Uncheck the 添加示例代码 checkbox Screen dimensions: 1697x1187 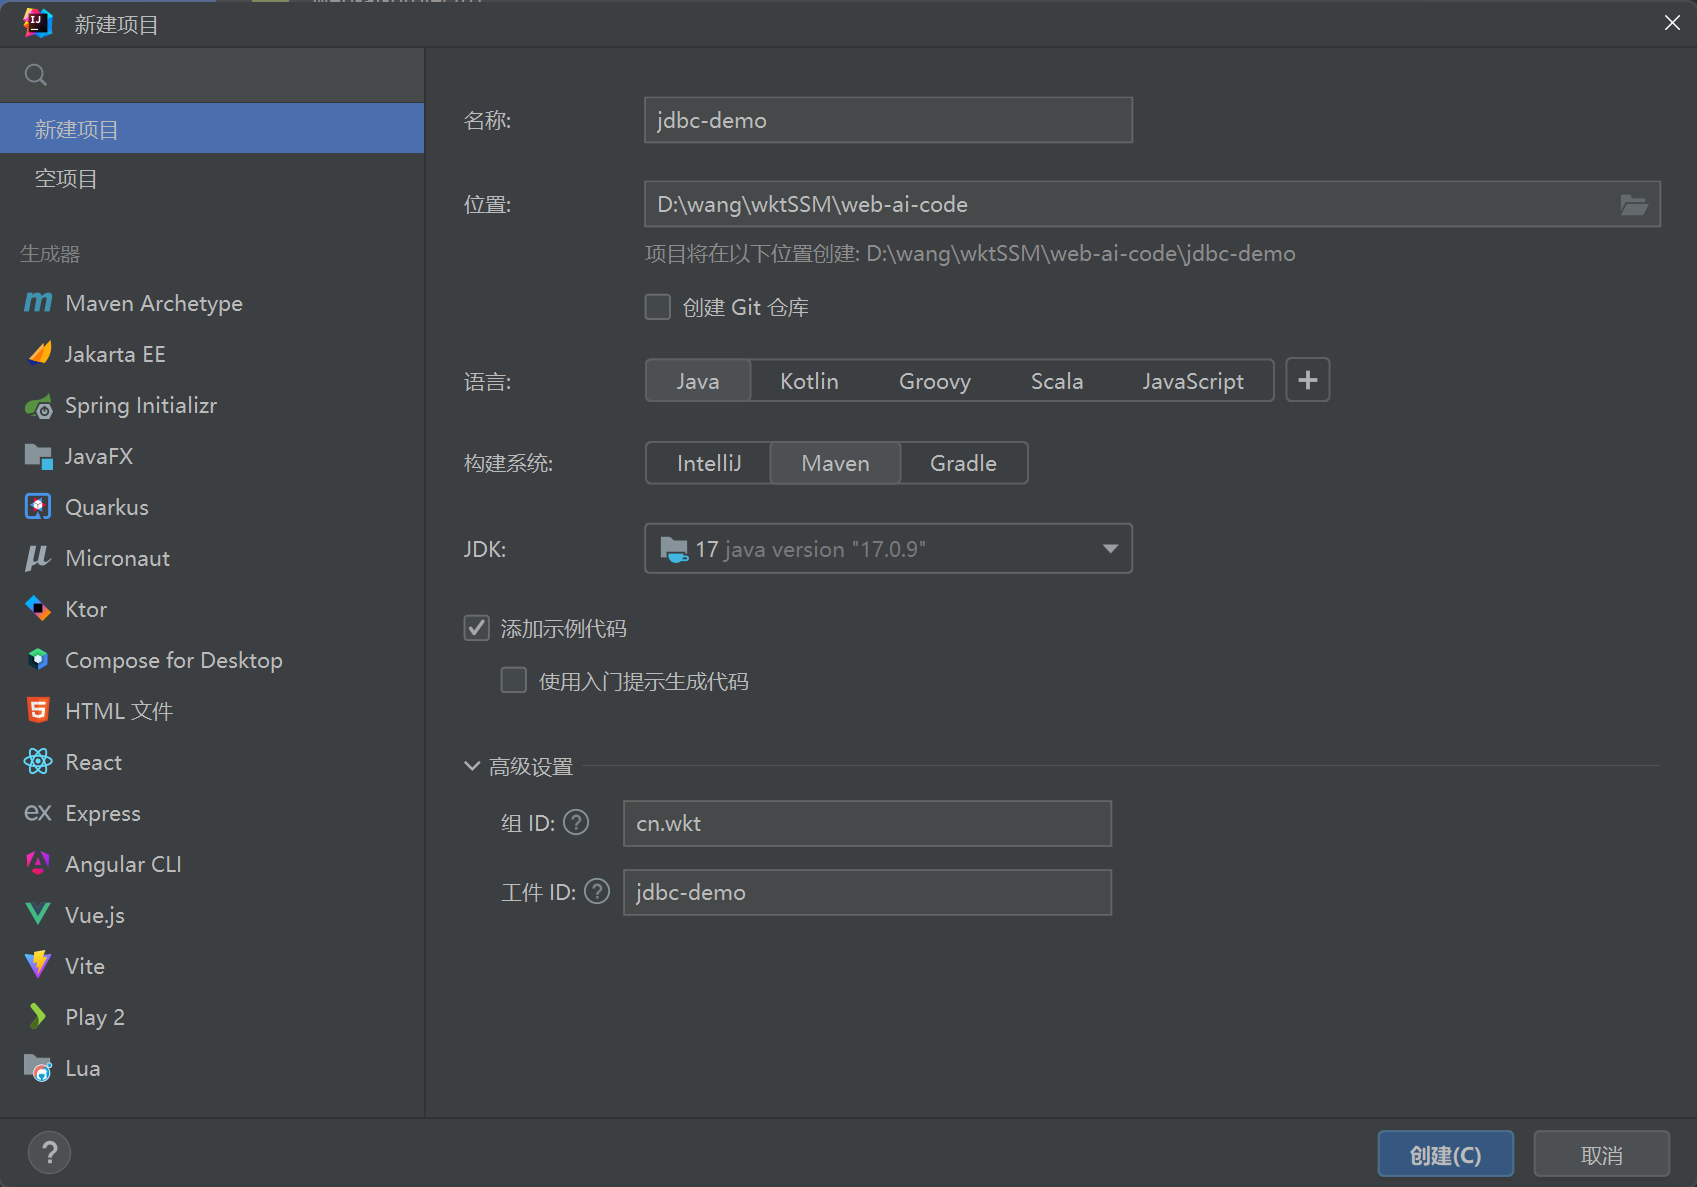pyautogui.click(x=477, y=628)
